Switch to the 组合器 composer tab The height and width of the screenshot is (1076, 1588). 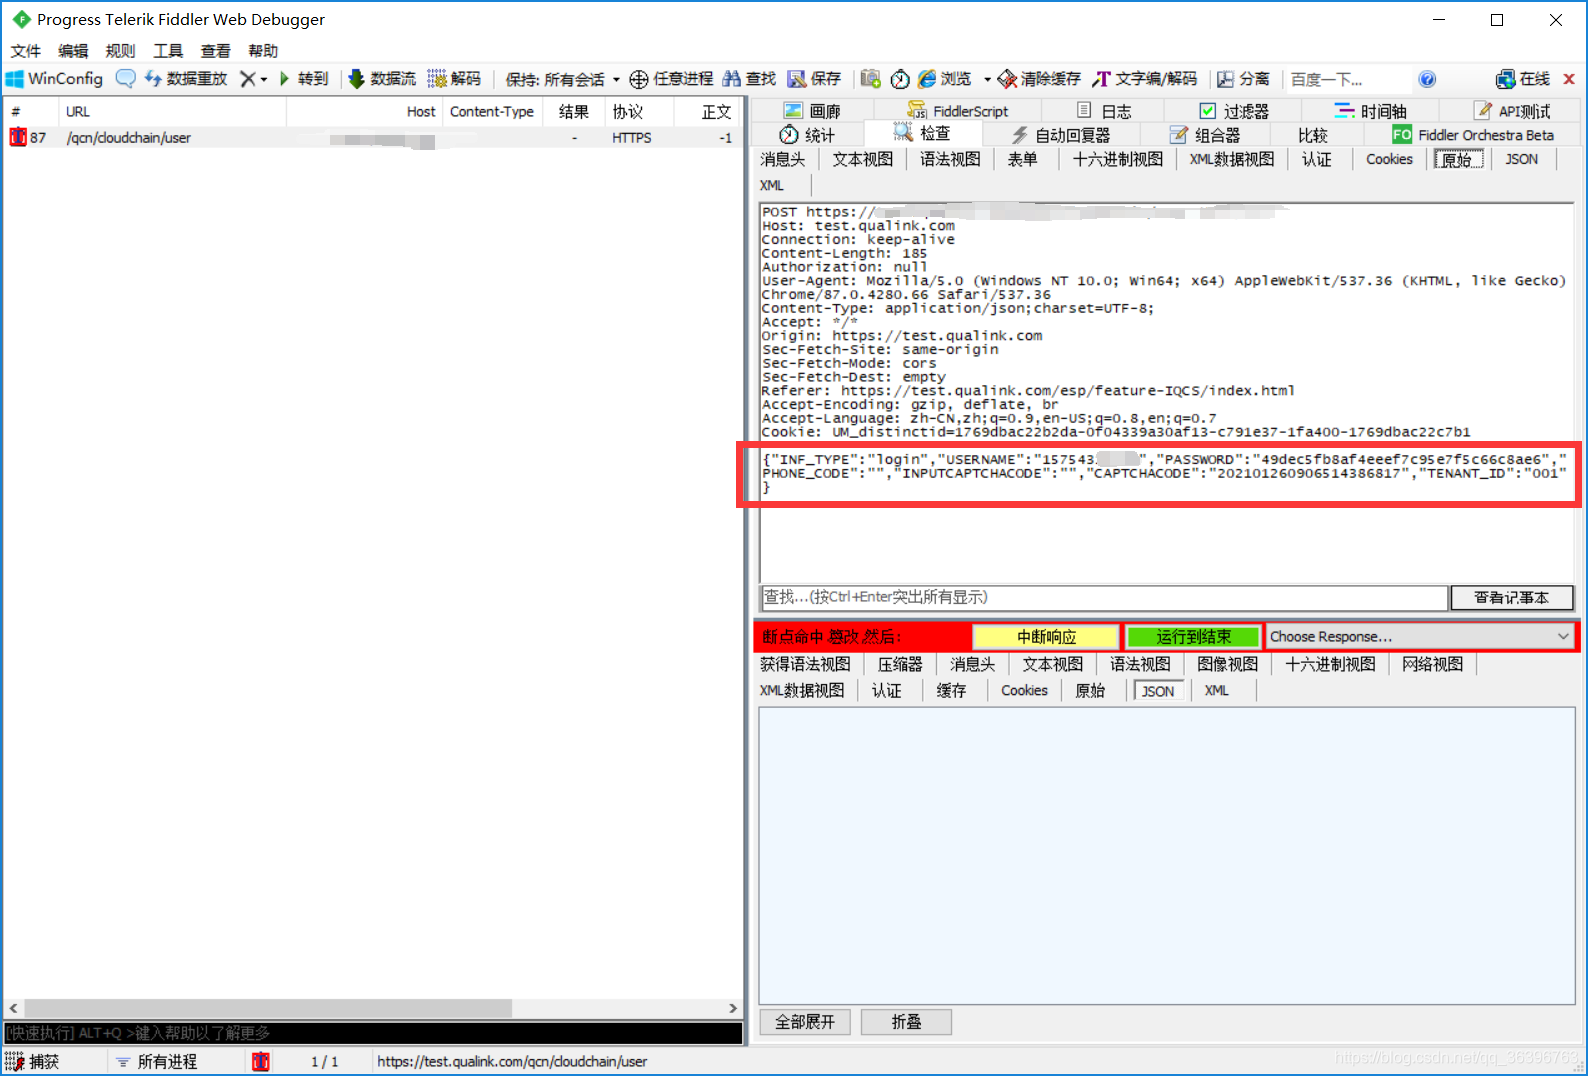tap(1205, 135)
